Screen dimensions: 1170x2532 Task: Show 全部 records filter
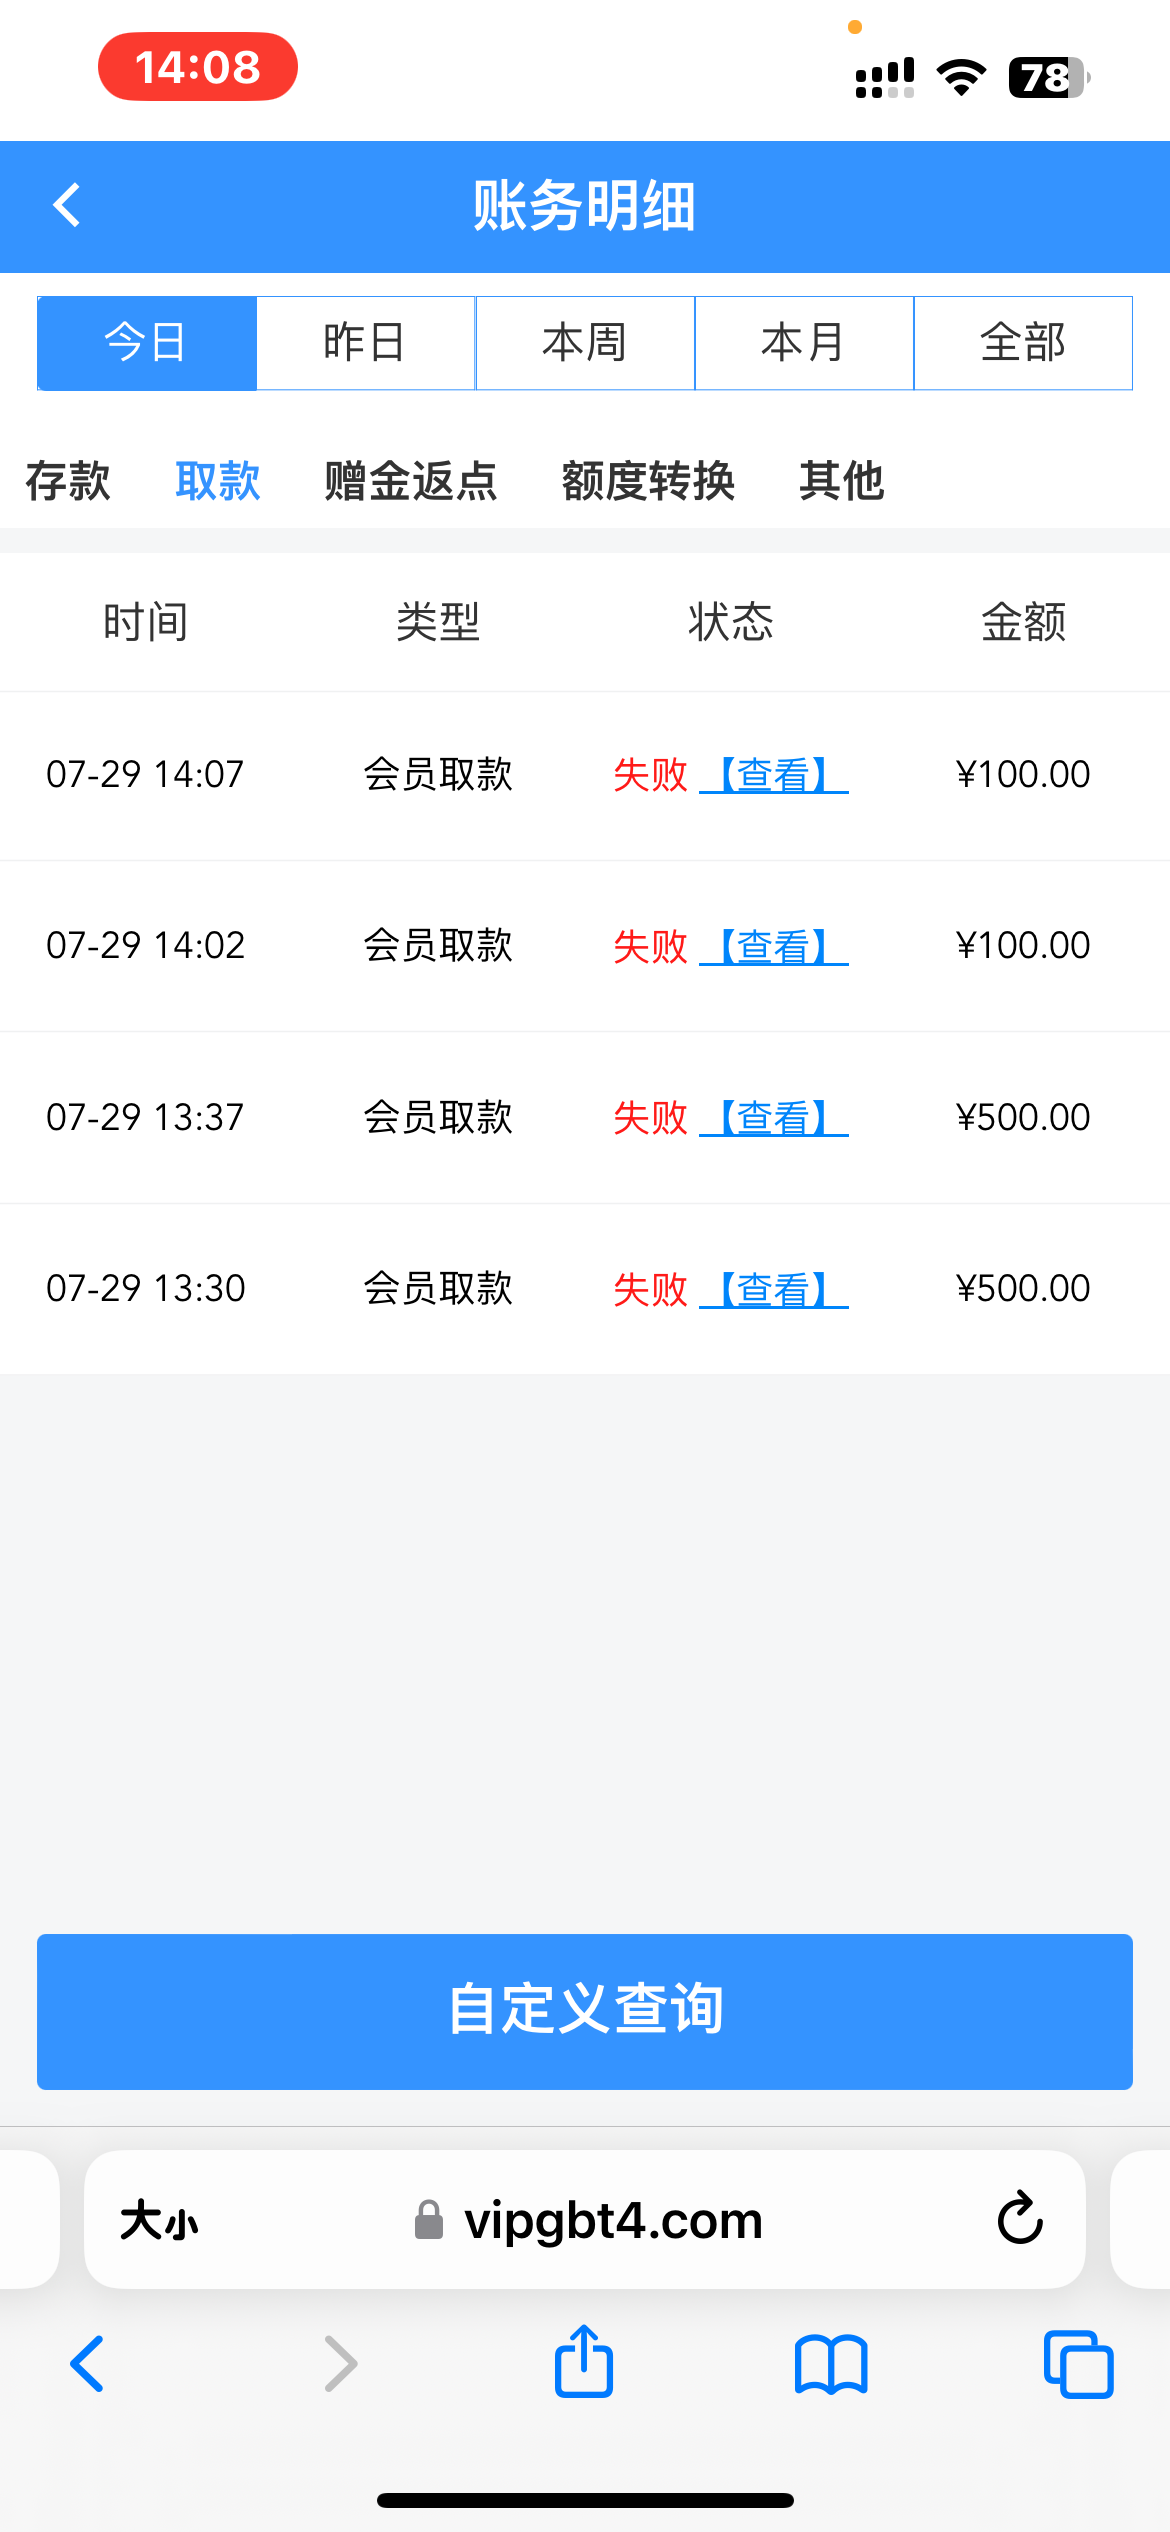1023,343
